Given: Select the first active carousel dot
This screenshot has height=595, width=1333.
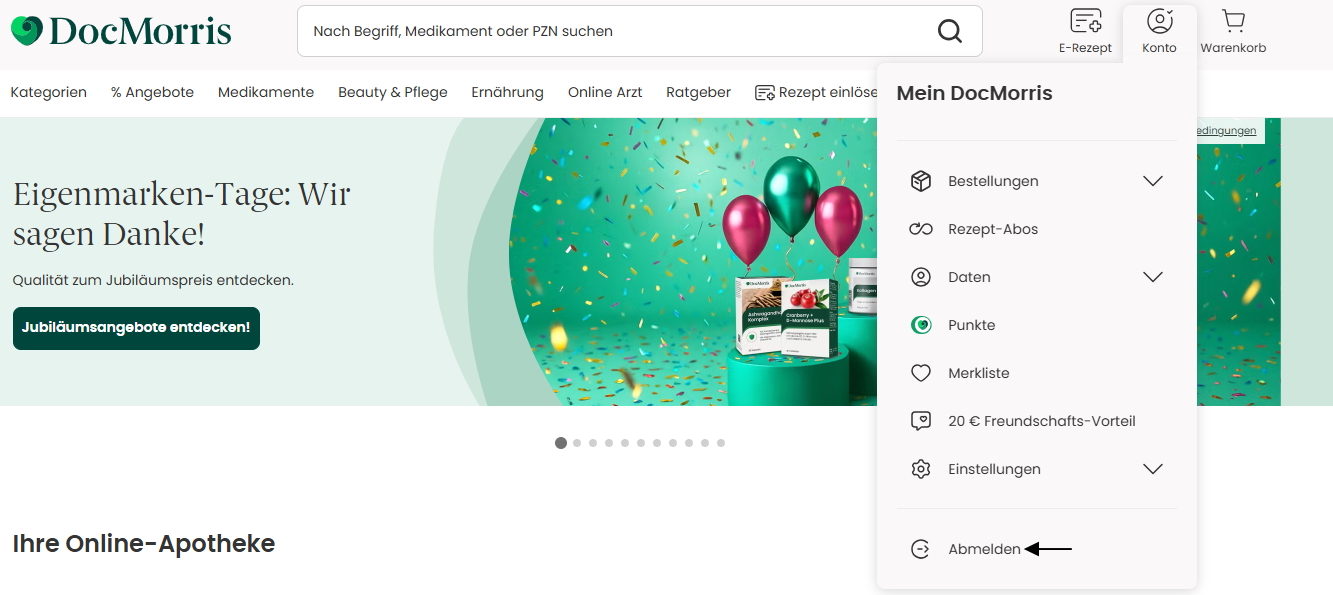Looking at the screenshot, I should click(561, 443).
